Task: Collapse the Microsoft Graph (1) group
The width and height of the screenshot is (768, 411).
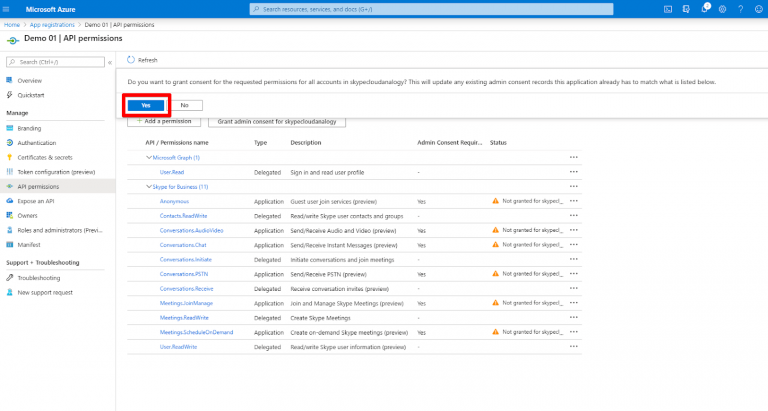Action: pos(149,157)
